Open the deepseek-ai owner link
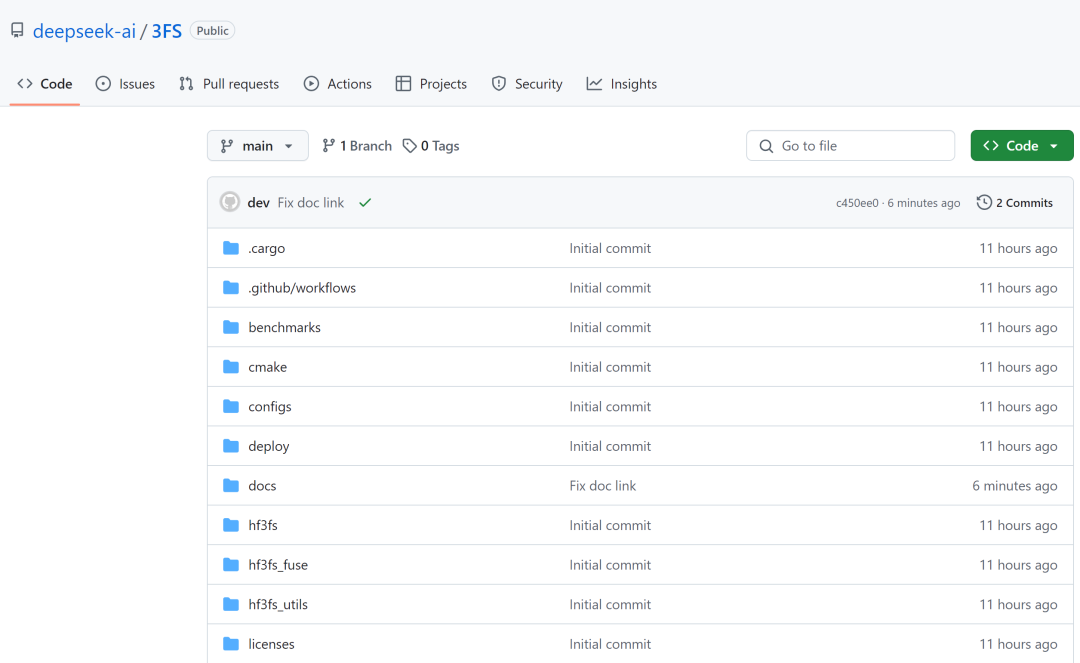The height and width of the screenshot is (663, 1080). coord(84,31)
